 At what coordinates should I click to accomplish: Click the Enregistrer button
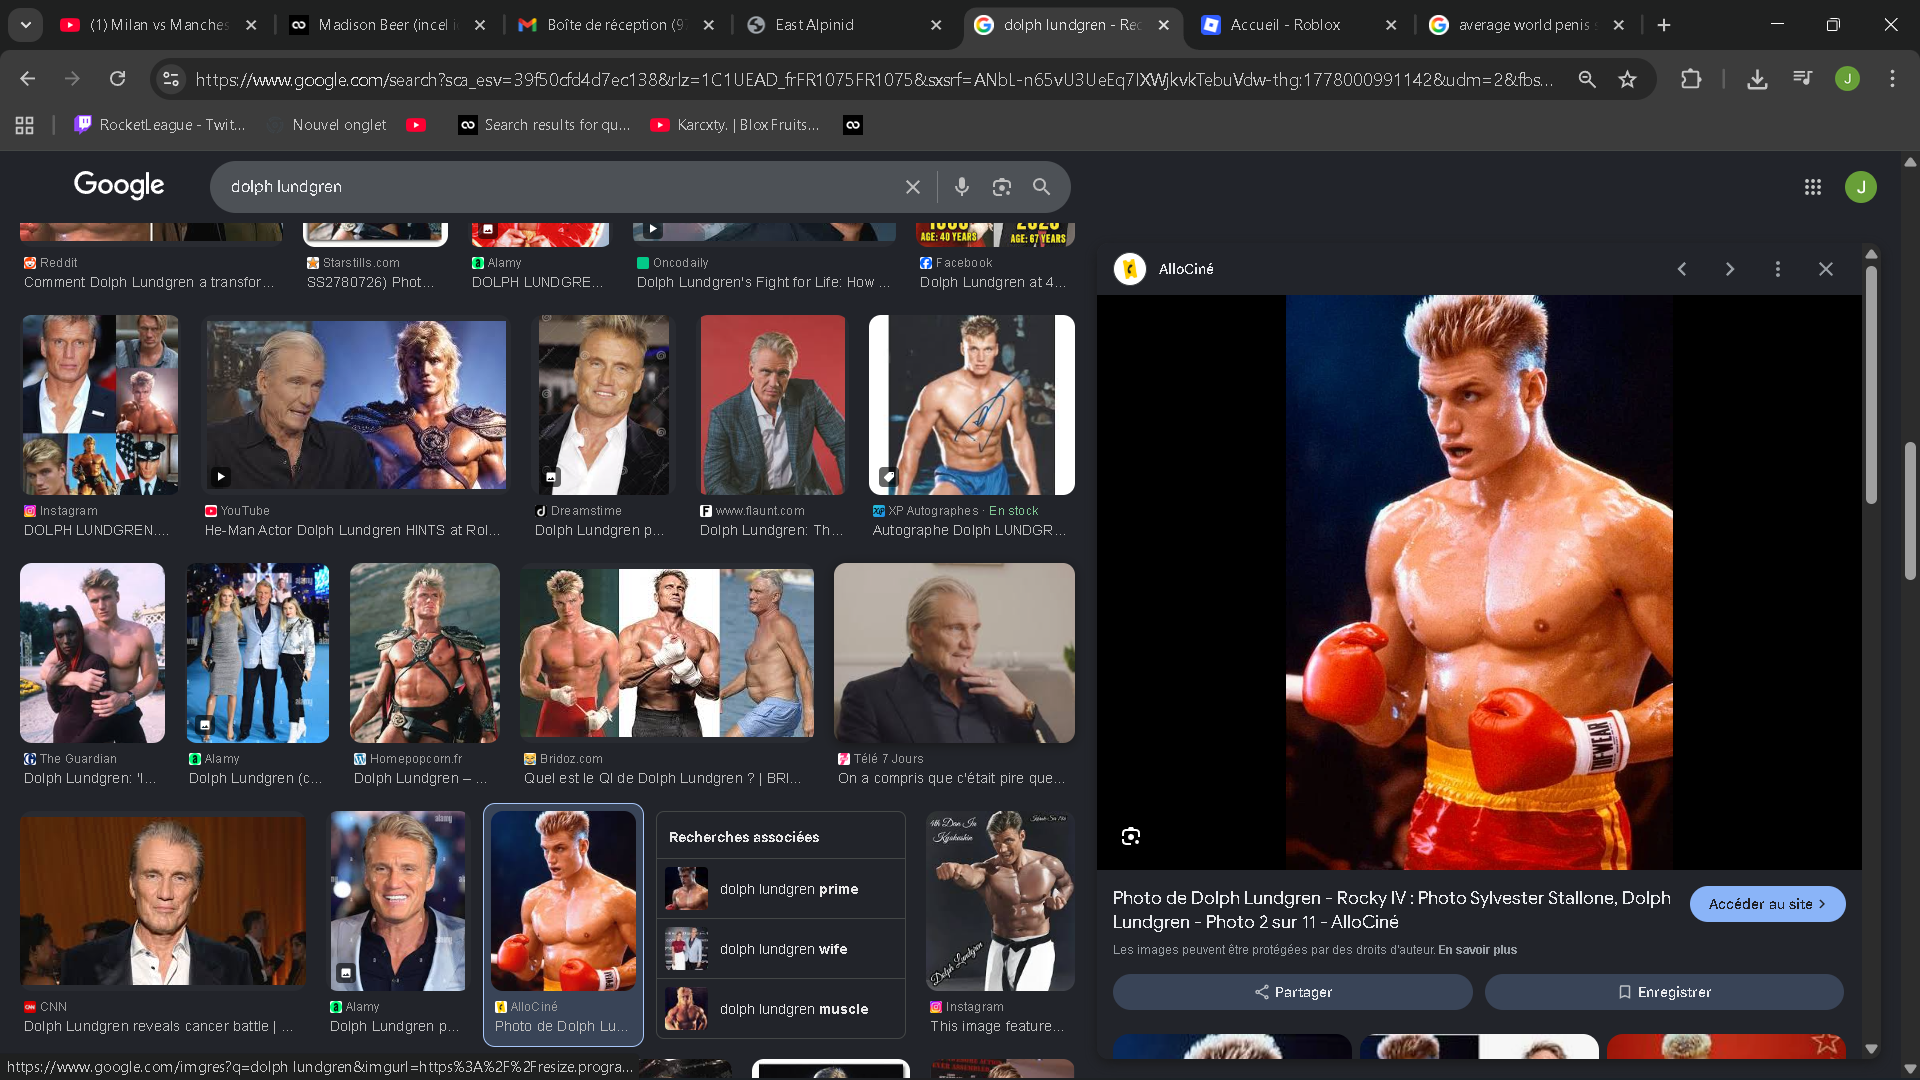1664,992
